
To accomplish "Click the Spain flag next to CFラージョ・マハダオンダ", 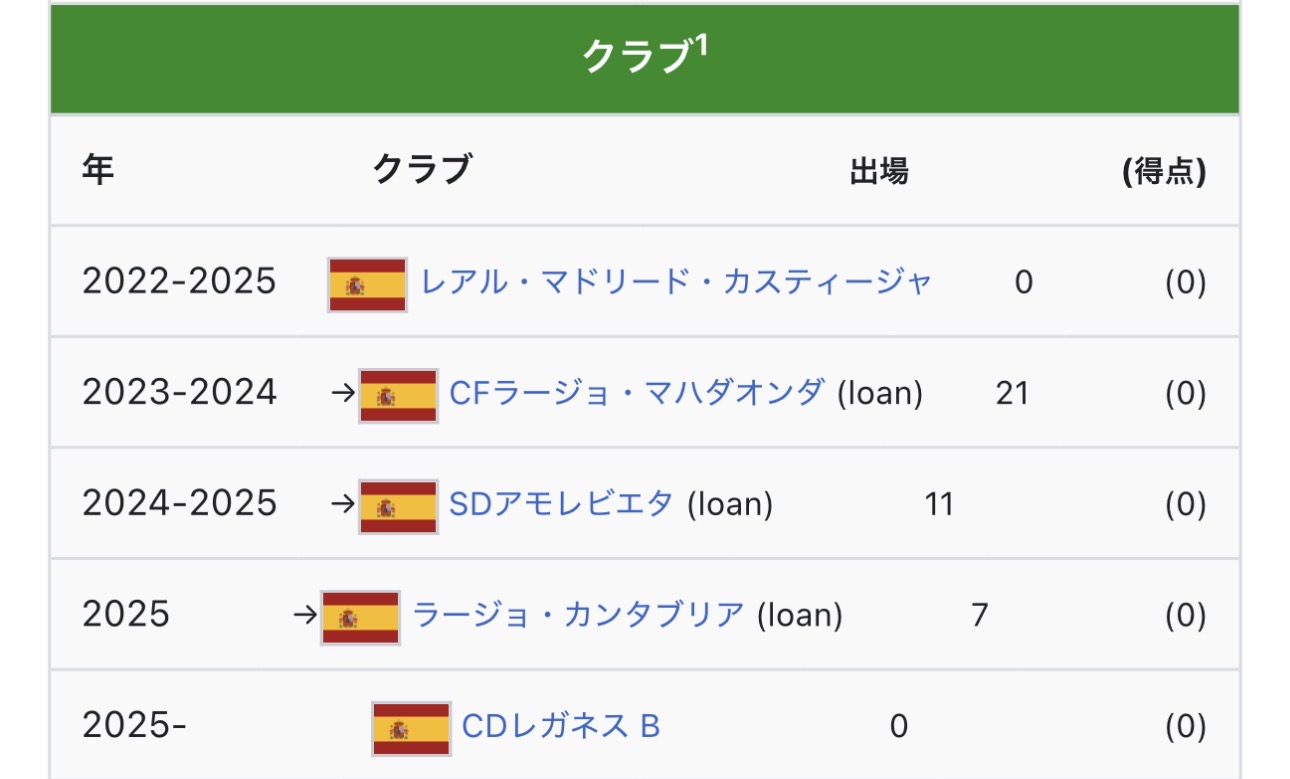I will 398,396.
